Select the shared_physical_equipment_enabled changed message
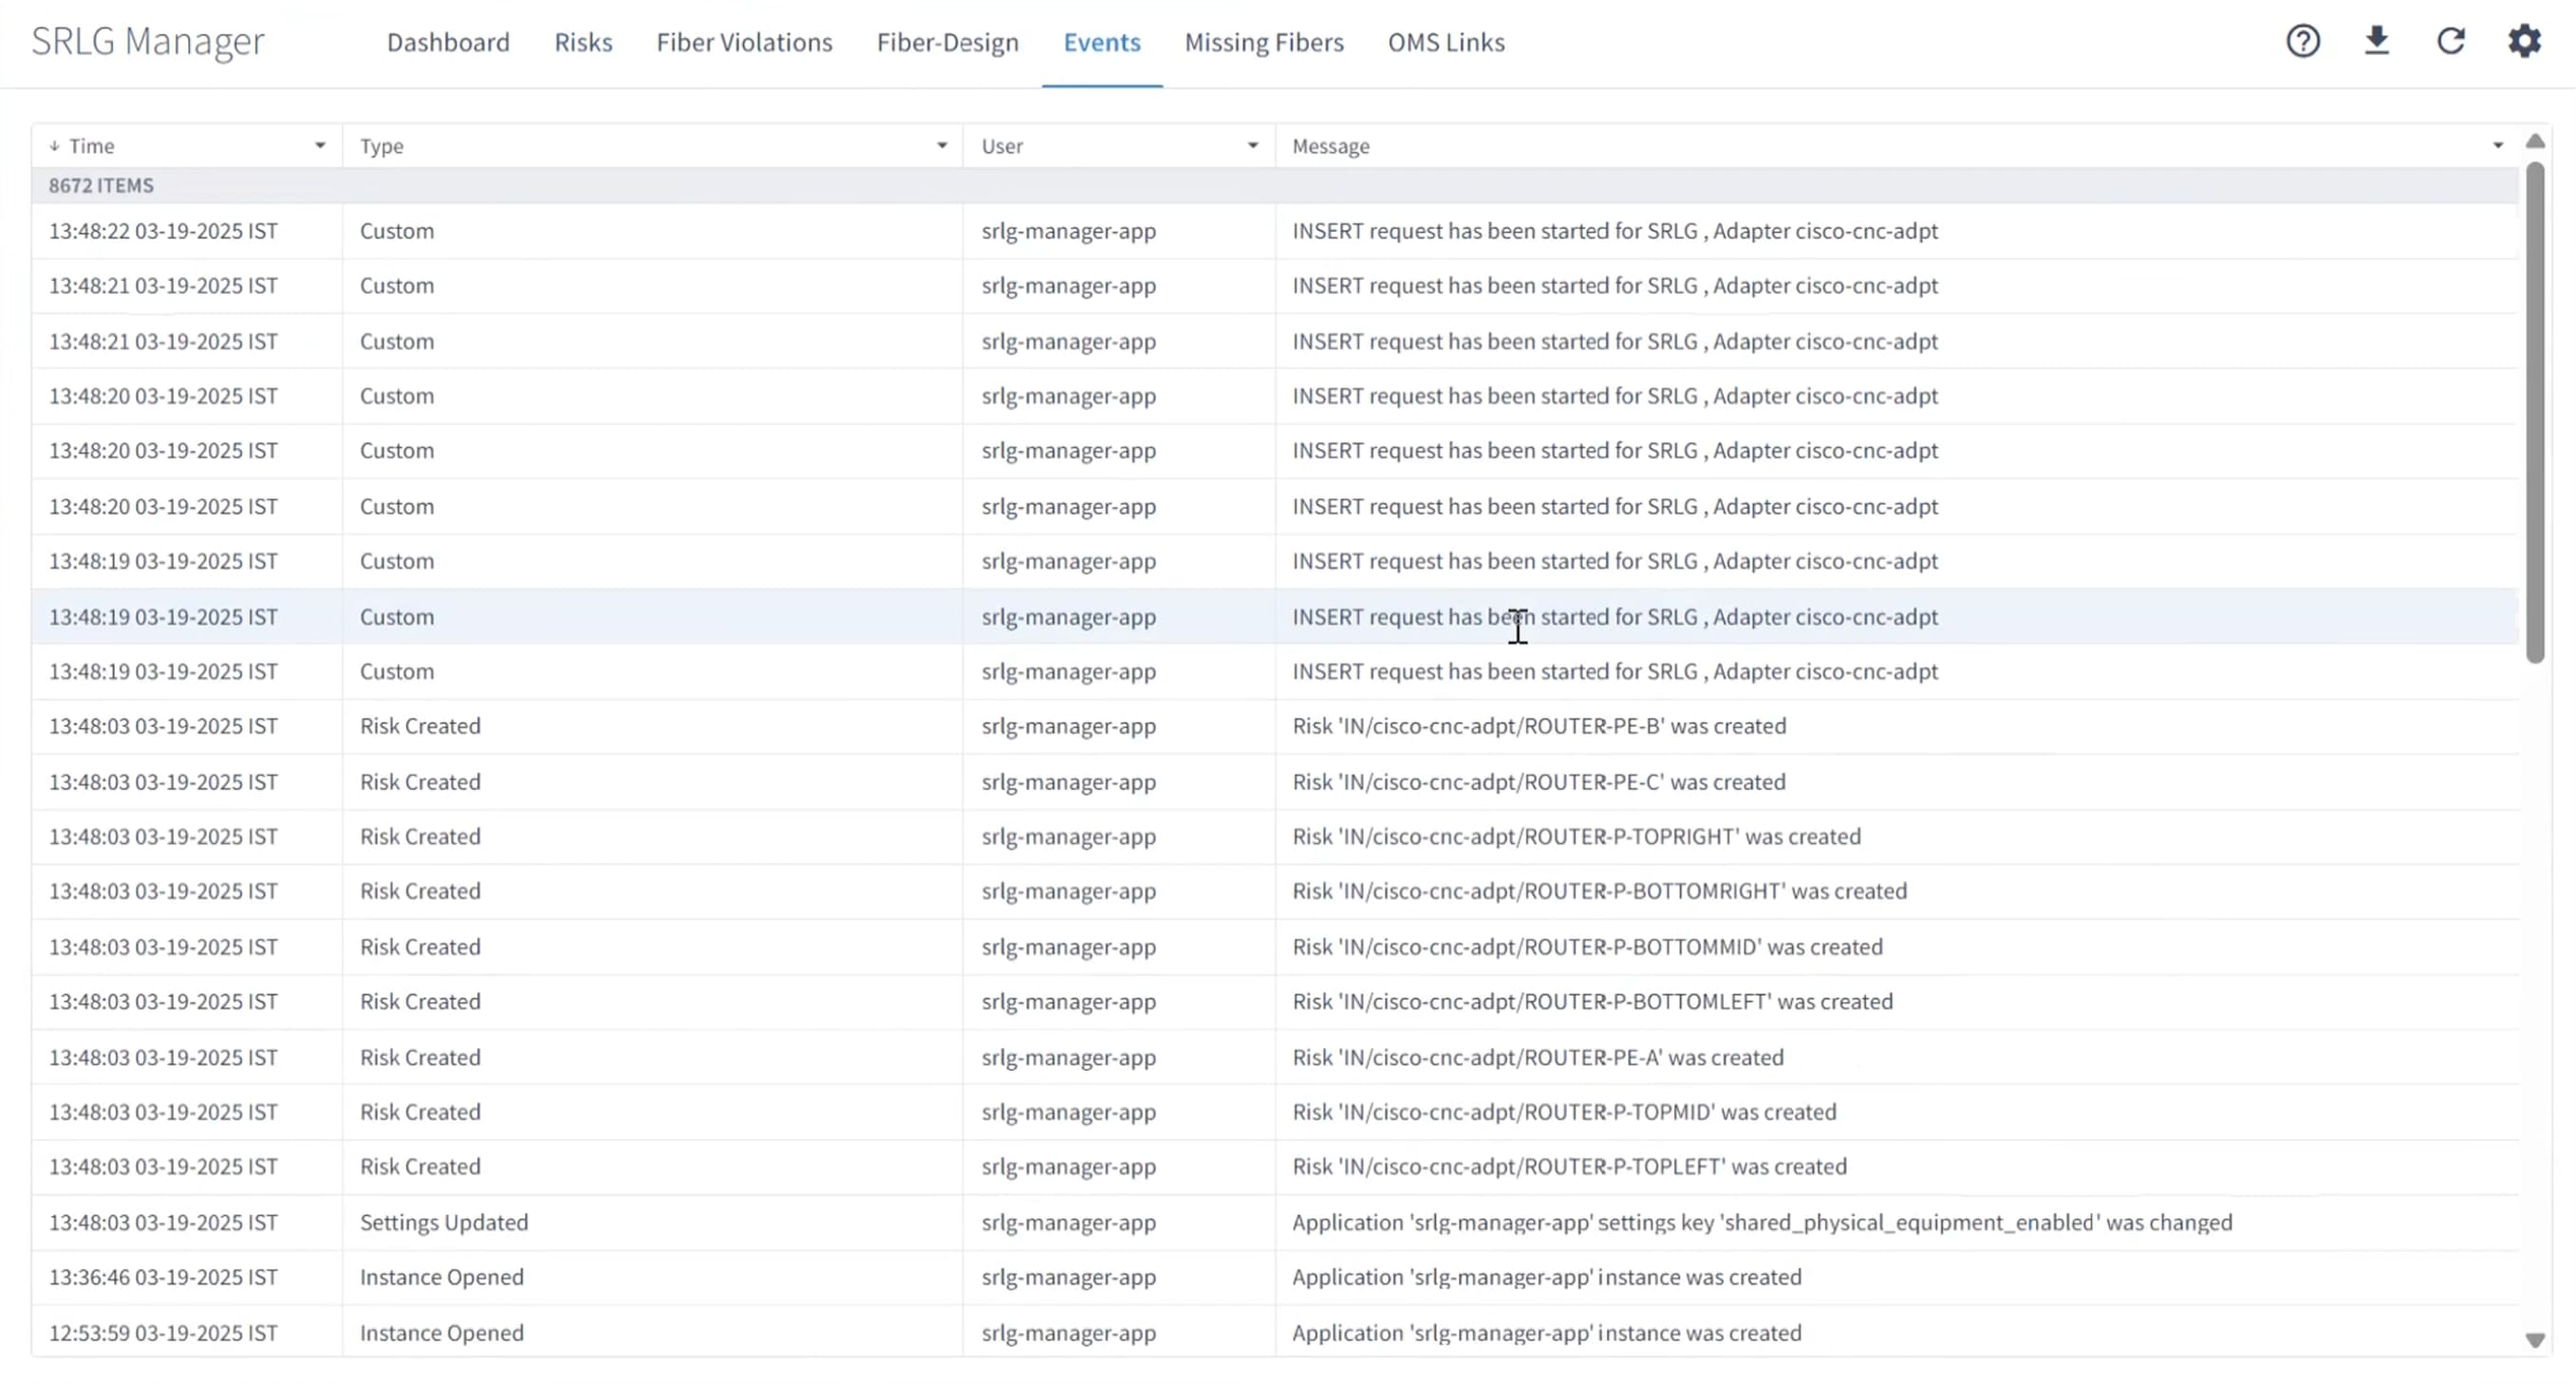Image resolution: width=2576 pixels, height=1384 pixels. (x=1762, y=1223)
